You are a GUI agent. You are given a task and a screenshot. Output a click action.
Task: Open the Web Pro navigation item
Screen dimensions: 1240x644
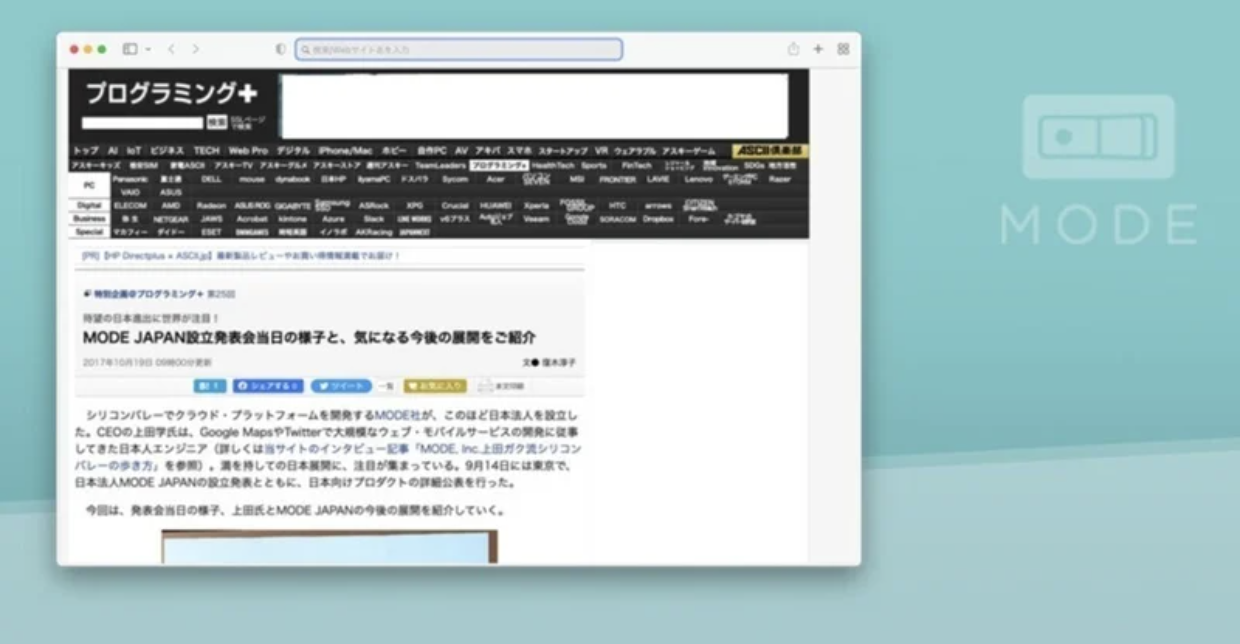[x=248, y=151]
